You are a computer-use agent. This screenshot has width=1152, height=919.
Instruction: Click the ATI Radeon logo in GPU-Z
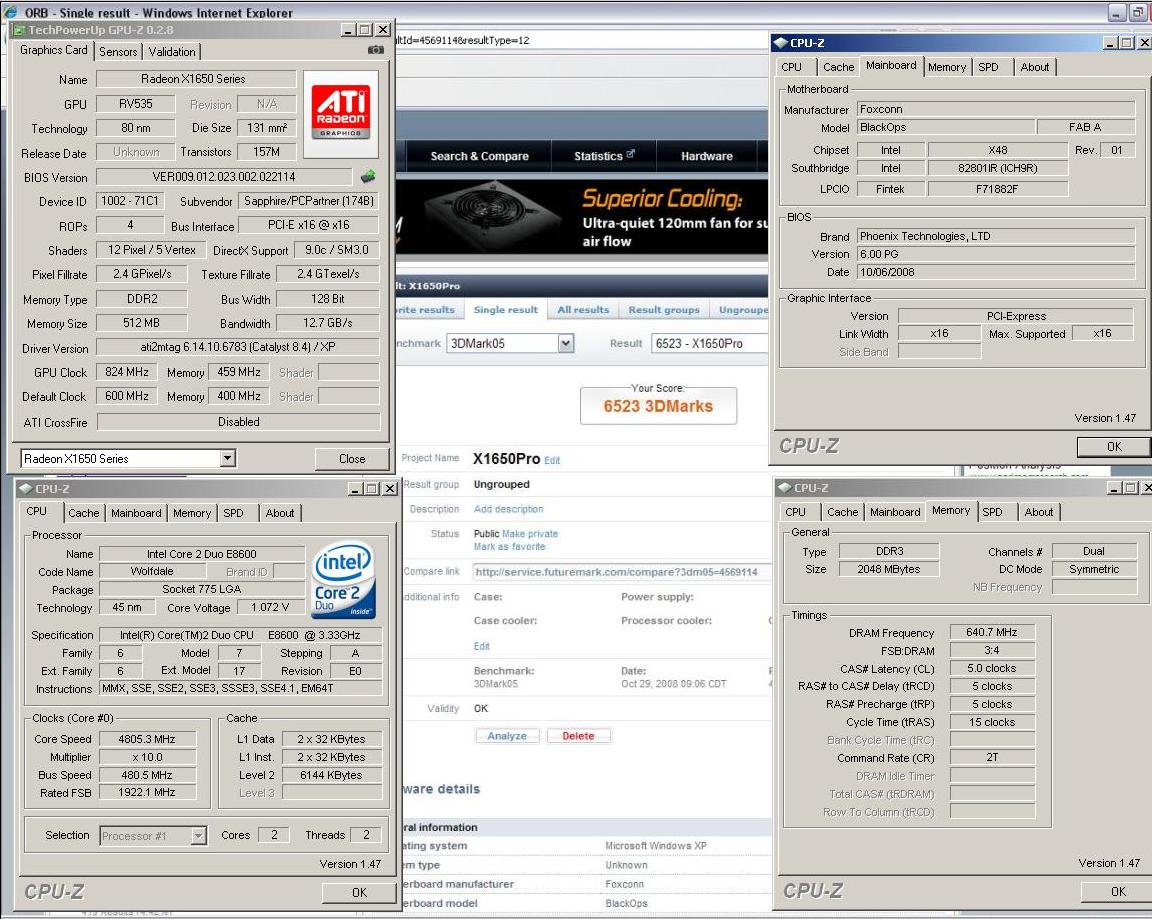[x=340, y=113]
